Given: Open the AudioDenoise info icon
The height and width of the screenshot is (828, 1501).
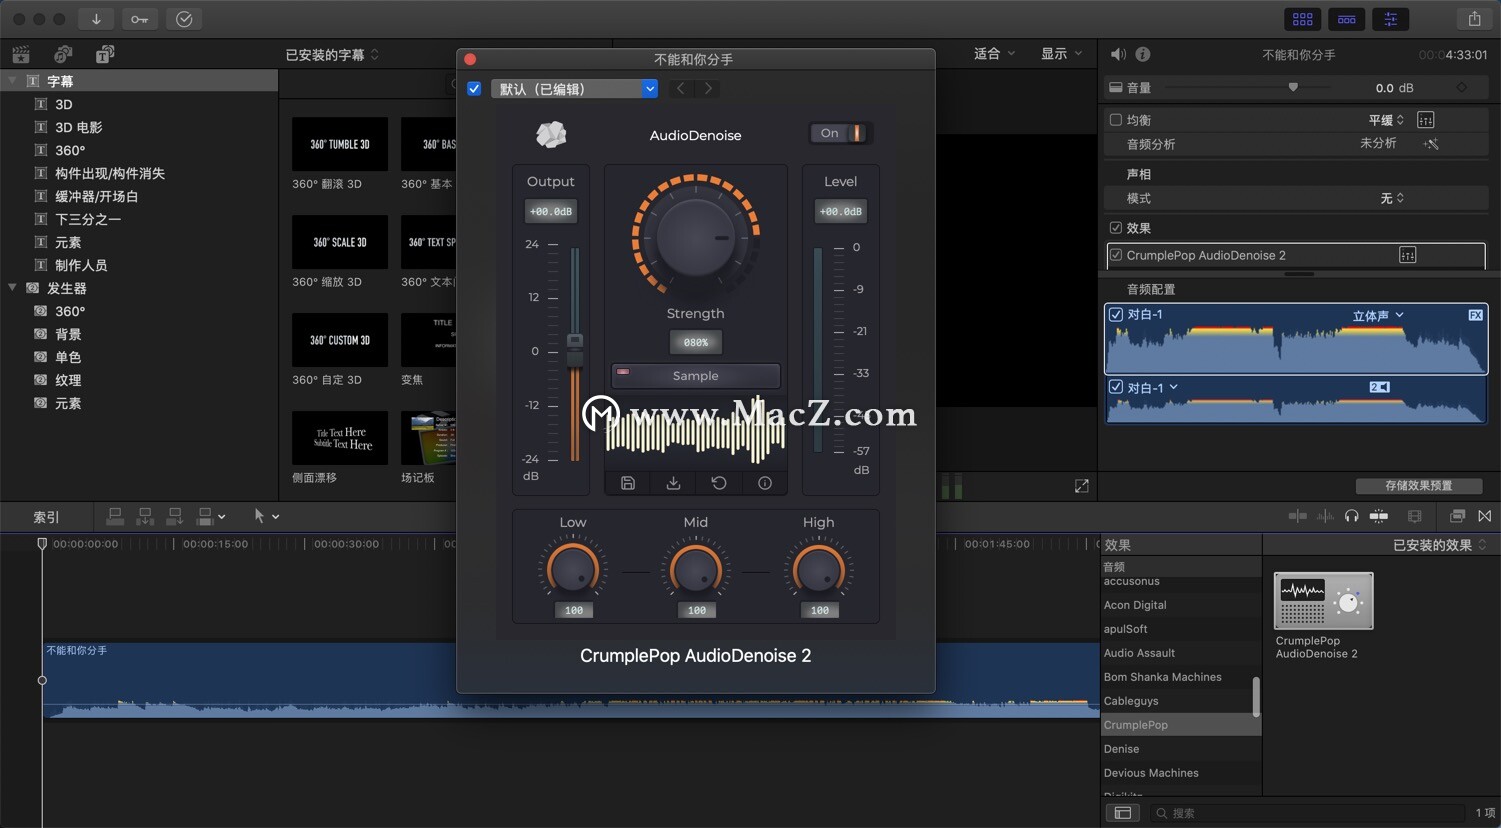Looking at the screenshot, I should point(765,483).
